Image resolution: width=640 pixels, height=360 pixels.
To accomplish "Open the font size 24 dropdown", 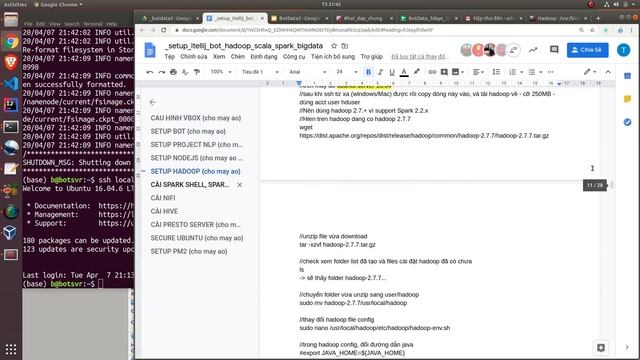I will (347, 72).
